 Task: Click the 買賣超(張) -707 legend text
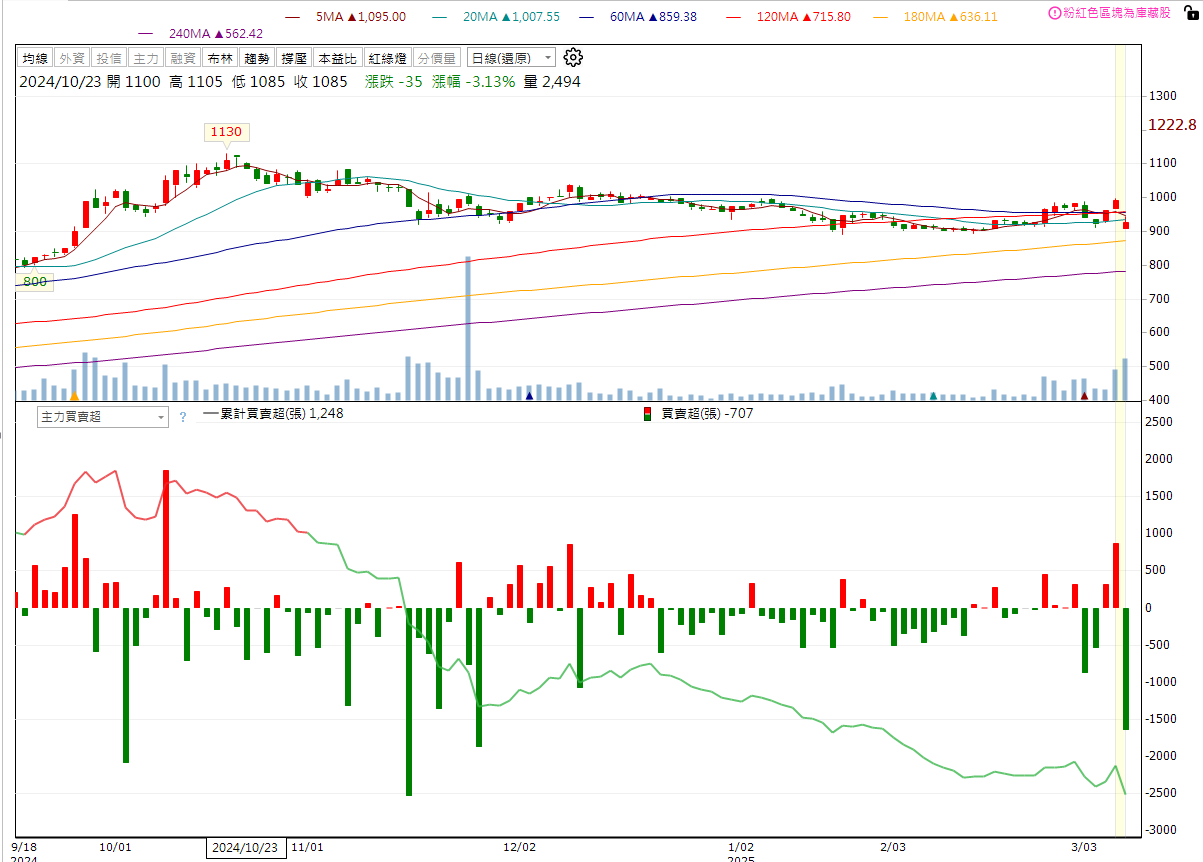(x=707, y=413)
